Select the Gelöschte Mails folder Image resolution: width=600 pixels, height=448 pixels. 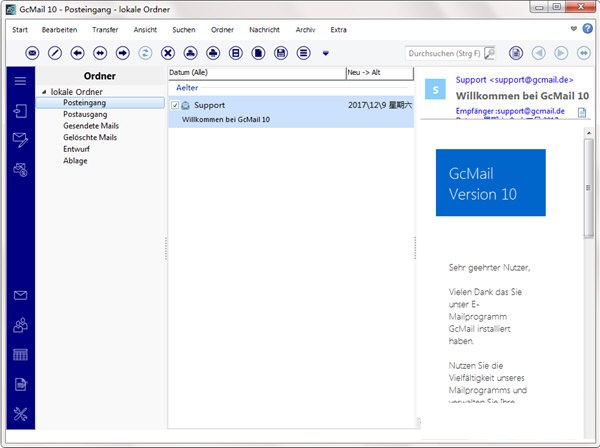(x=90, y=137)
